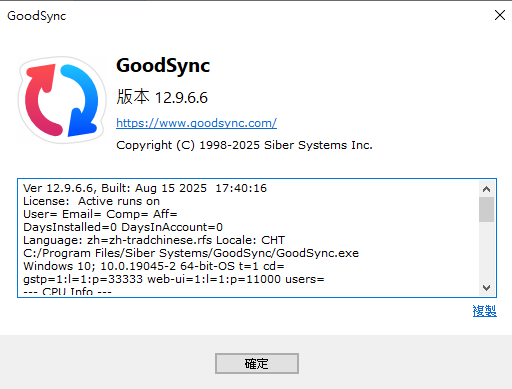Click the Language: zh-tradchinese.rfs line

(x=154, y=240)
